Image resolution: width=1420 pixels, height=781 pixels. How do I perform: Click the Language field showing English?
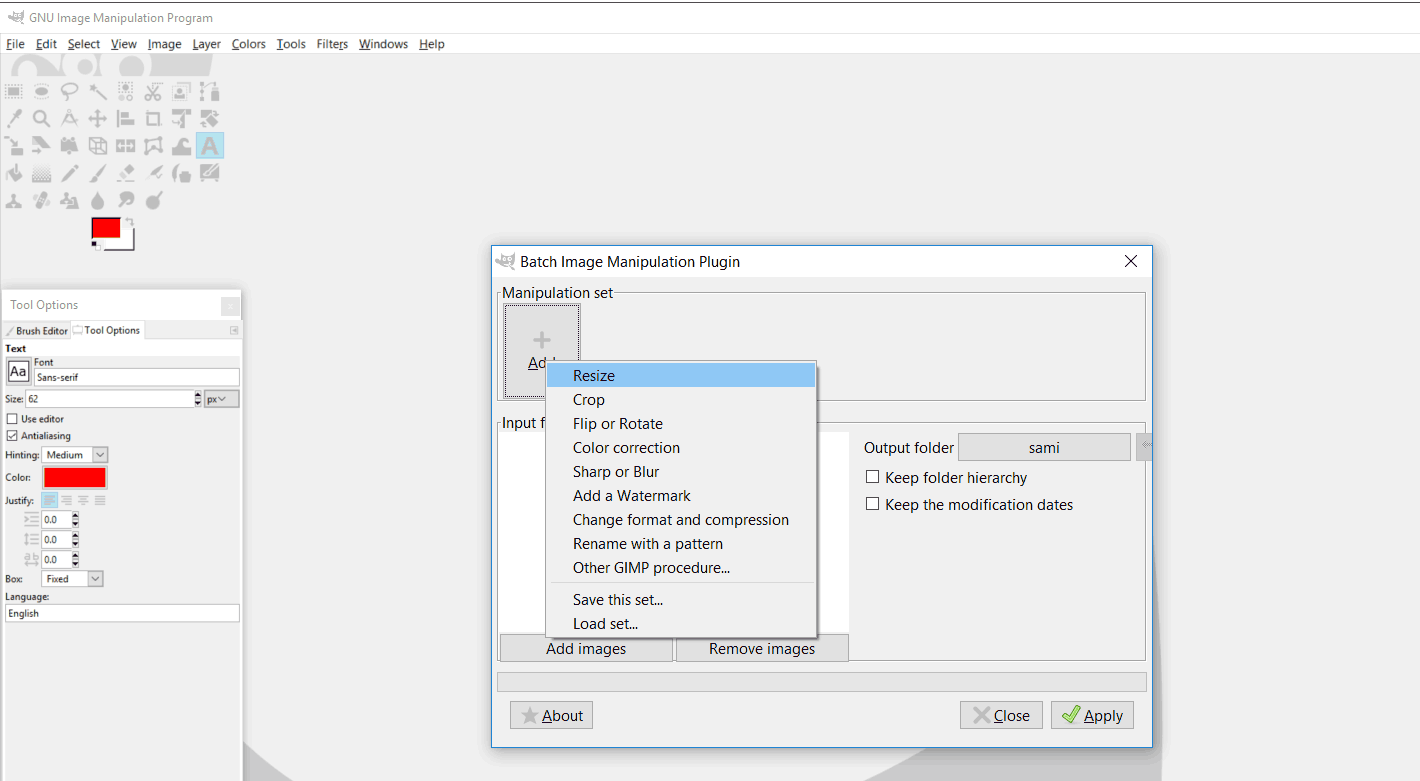(122, 613)
